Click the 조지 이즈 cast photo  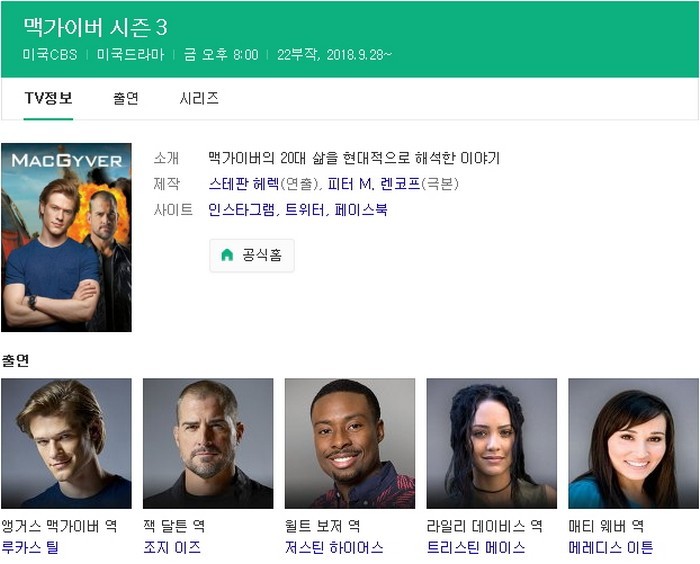tap(208, 443)
